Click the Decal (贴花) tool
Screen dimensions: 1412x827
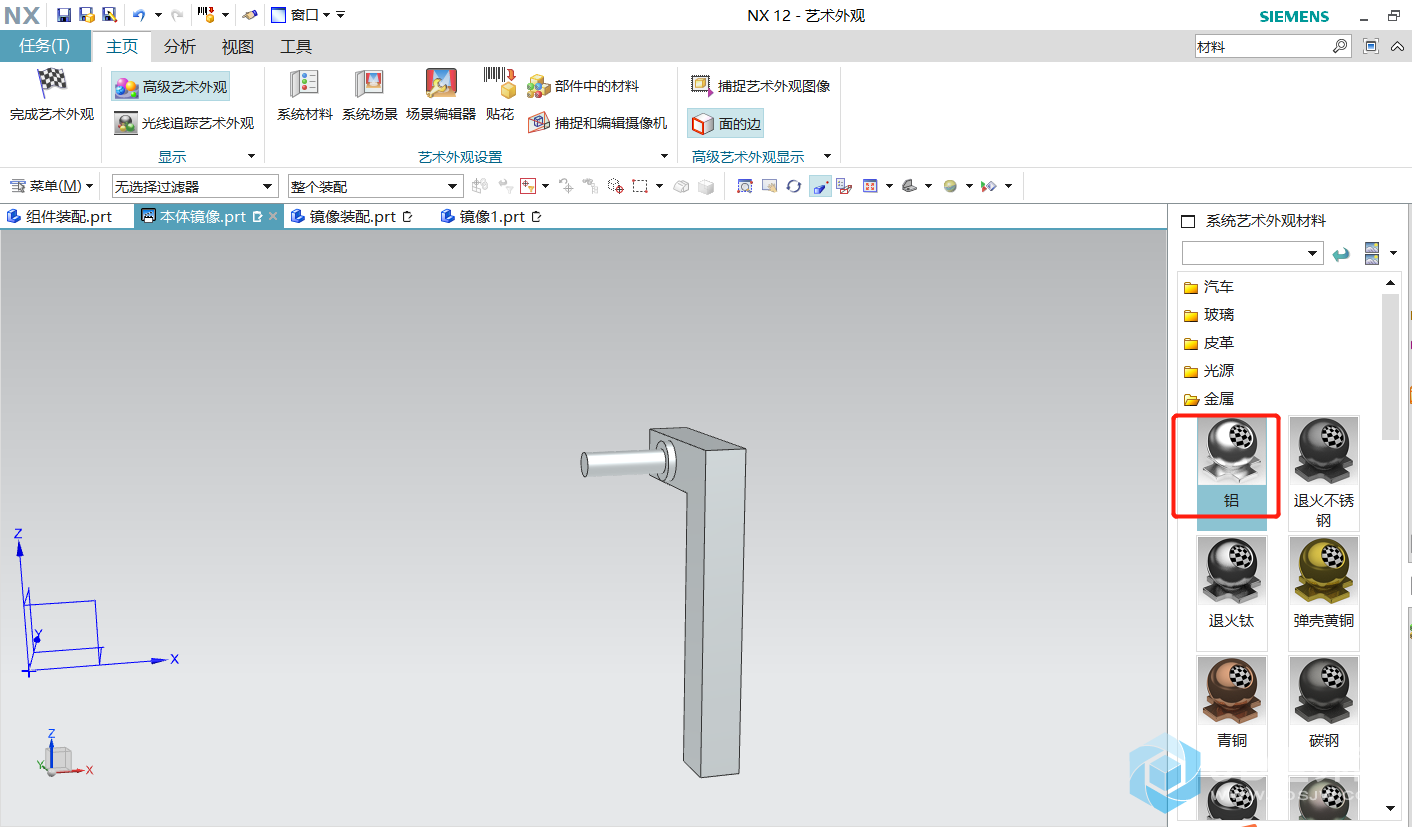499,96
